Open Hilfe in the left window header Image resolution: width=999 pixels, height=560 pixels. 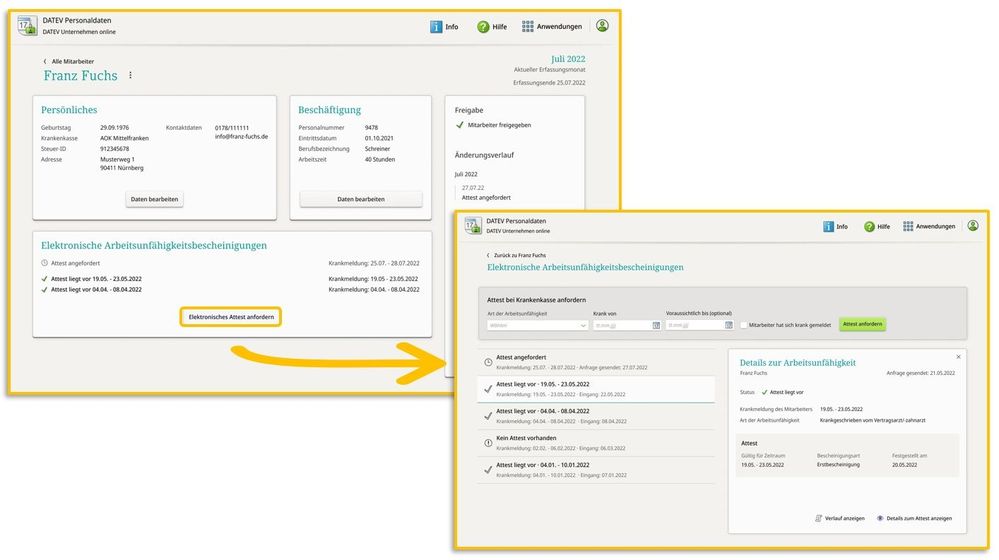483,27
